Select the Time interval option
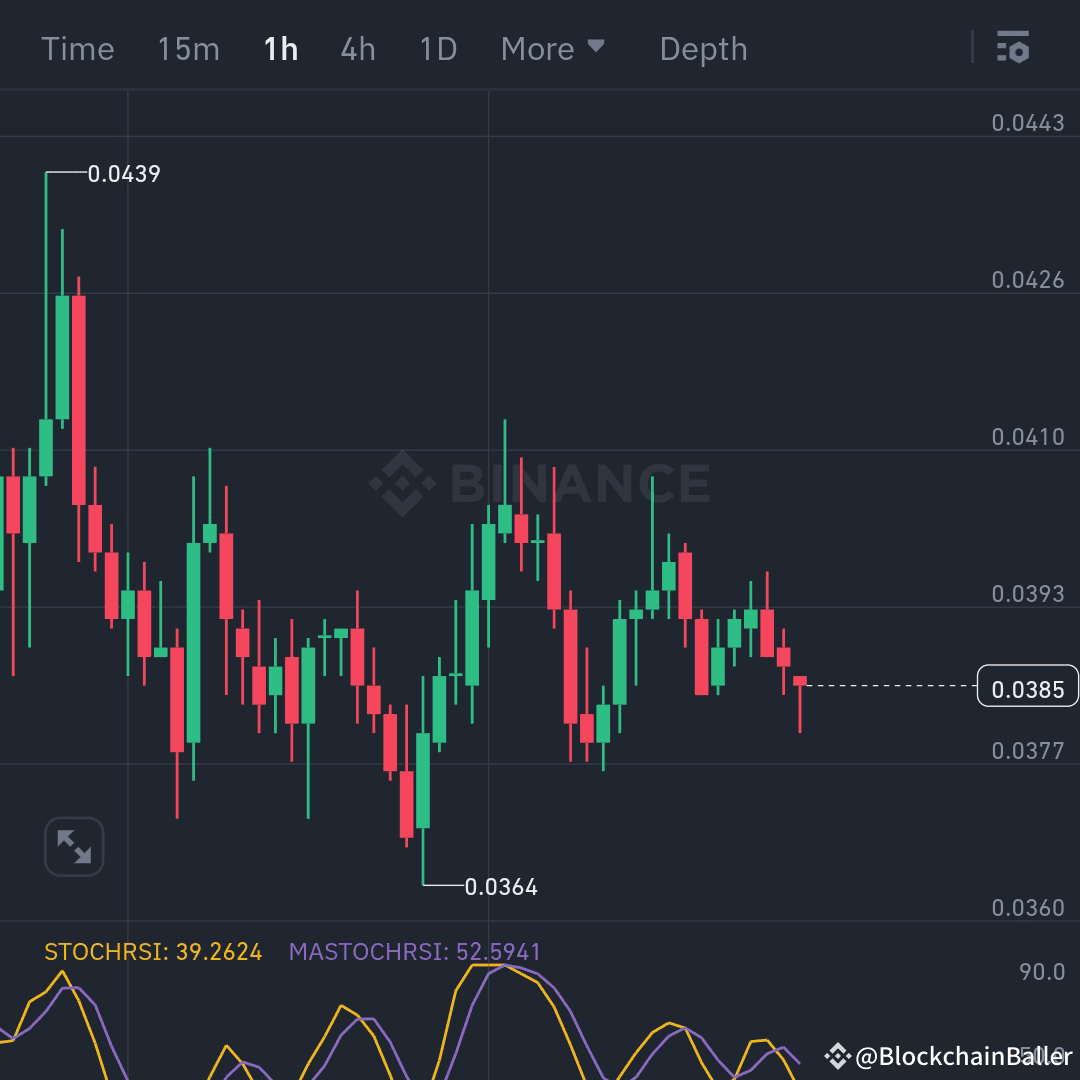Screen dimensions: 1080x1080 (78, 48)
